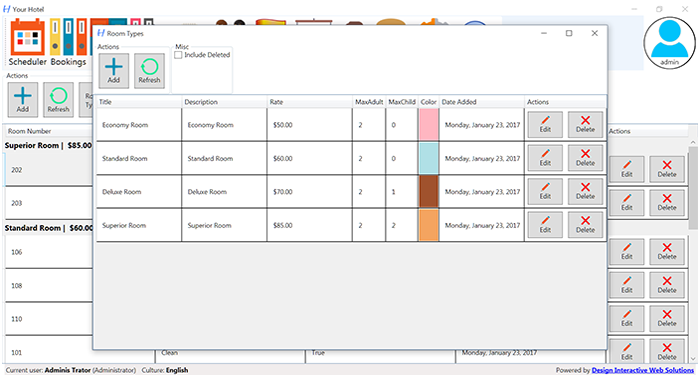This screenshot has width=700, height=378.
Task: Select room 106 row in main window
Action: [49, 252]
